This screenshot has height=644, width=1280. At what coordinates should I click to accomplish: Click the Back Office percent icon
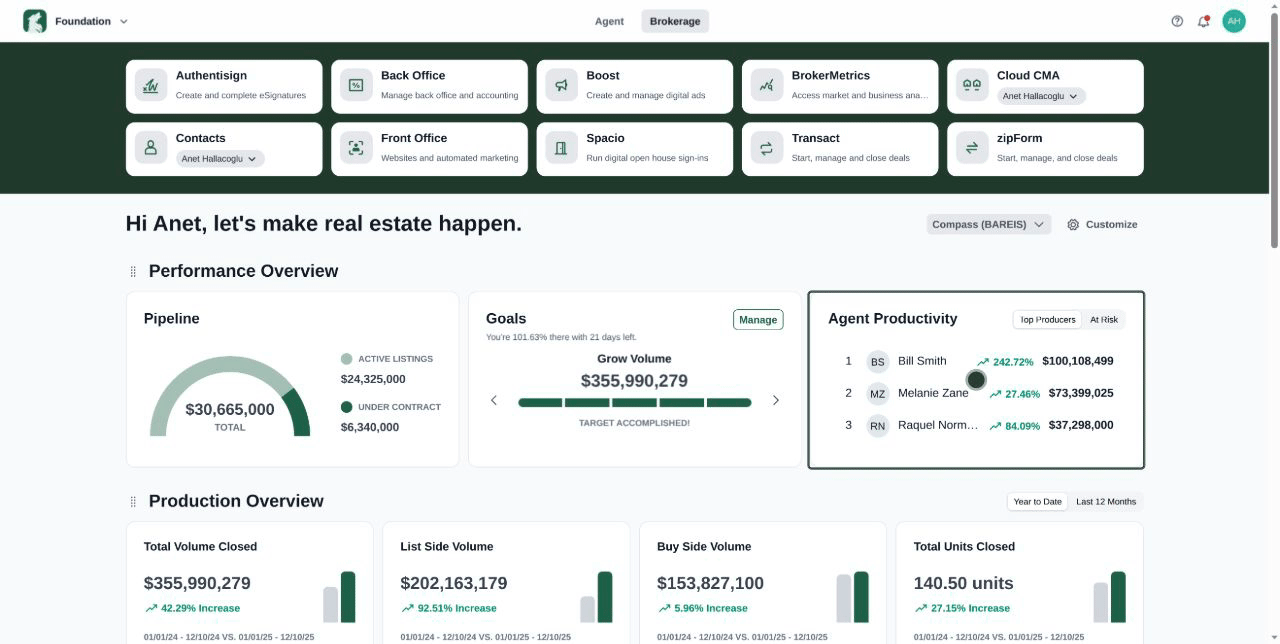click(356, 86)
